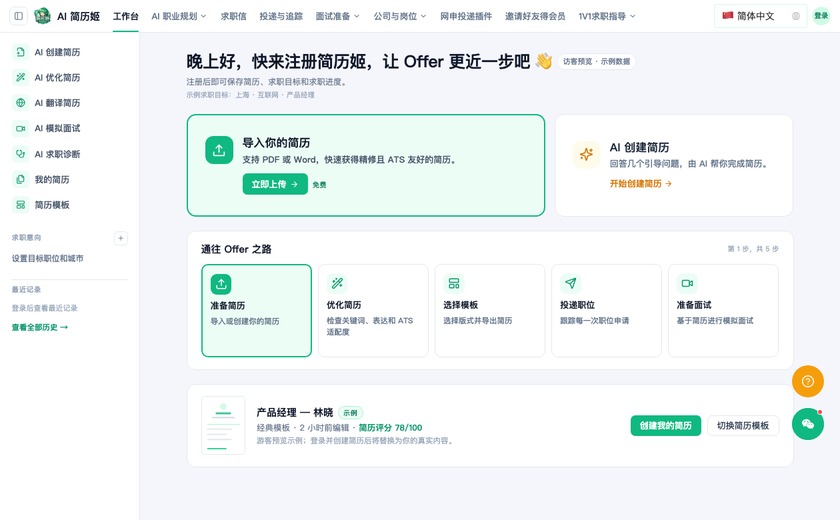Image resolution: width=840 pixels, height=520 pixels.
Task: Open 邀请好友得会员 menu item
Action: tap(535, 16)
